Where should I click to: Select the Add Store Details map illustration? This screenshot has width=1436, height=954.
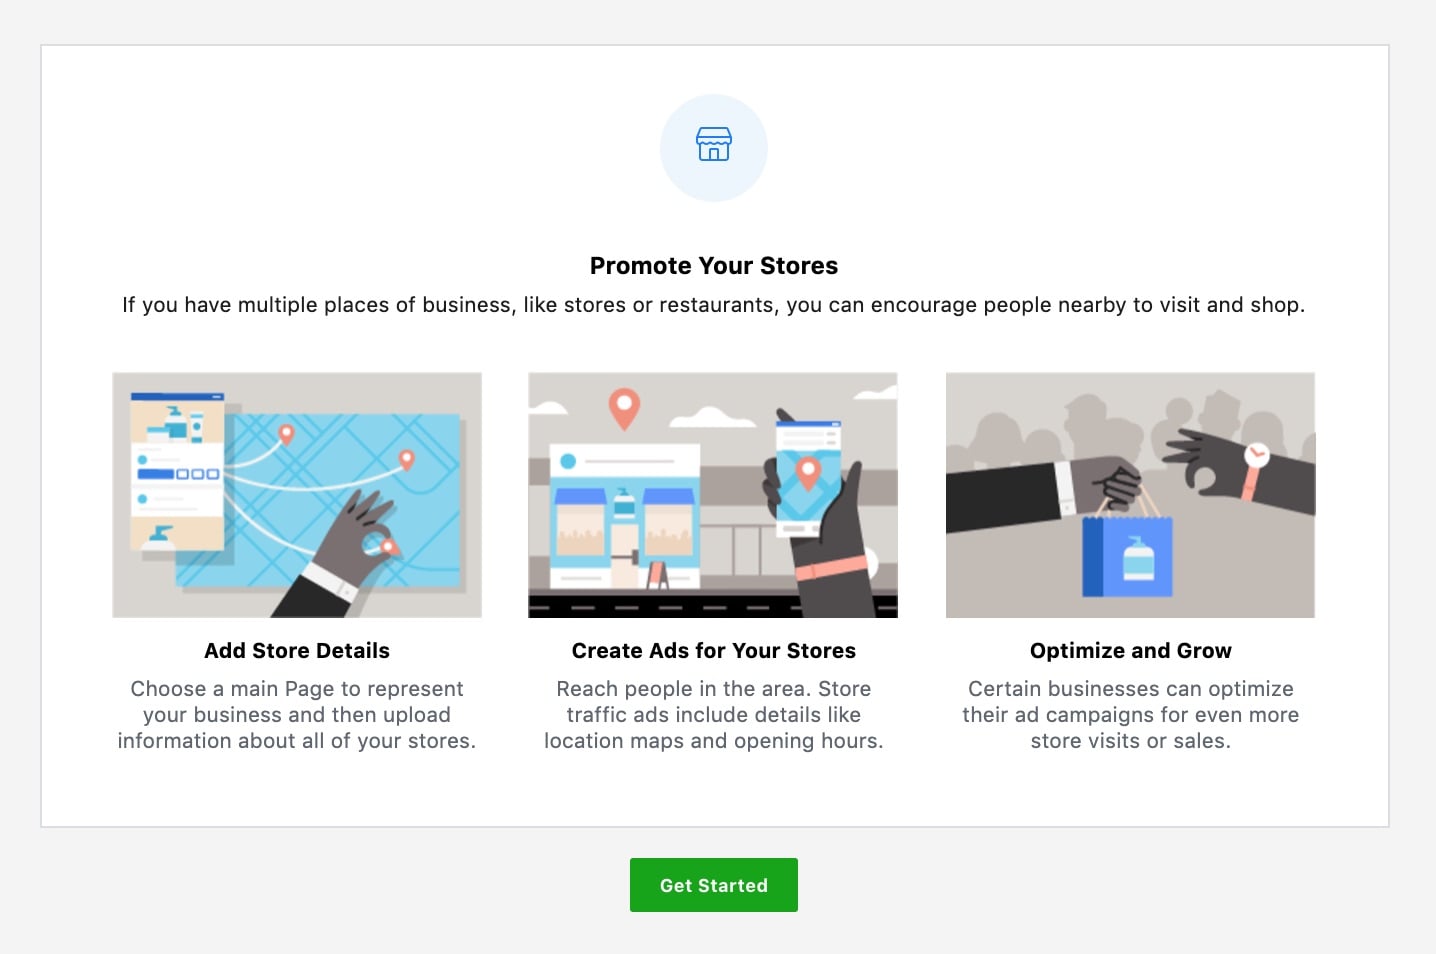pos(297,495)
